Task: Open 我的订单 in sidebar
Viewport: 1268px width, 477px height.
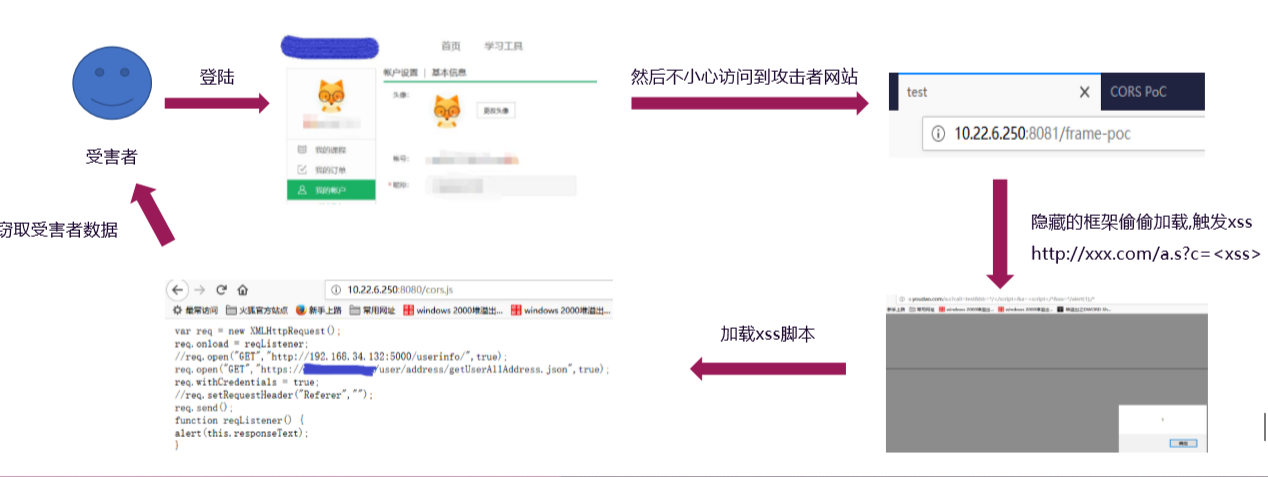Action: (331, 170)
